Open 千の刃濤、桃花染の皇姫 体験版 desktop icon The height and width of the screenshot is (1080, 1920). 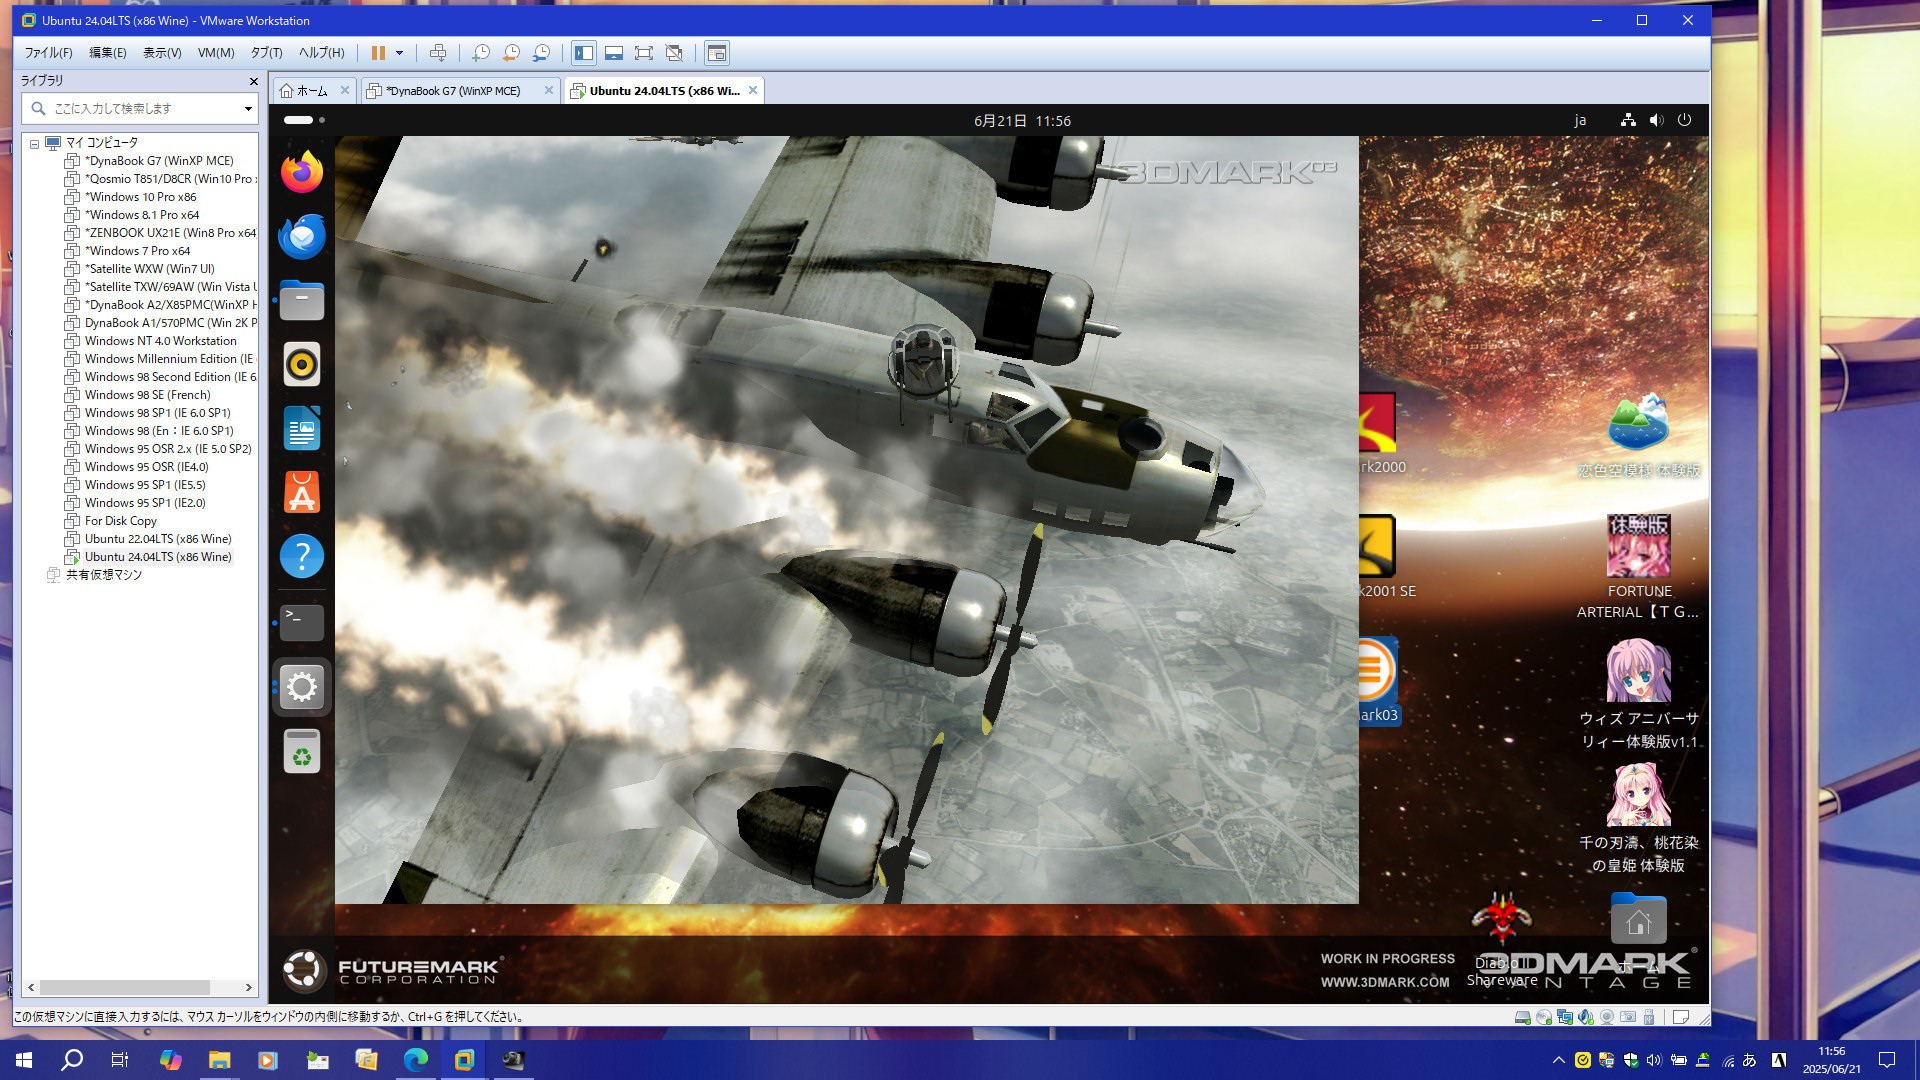(1638, 819)
